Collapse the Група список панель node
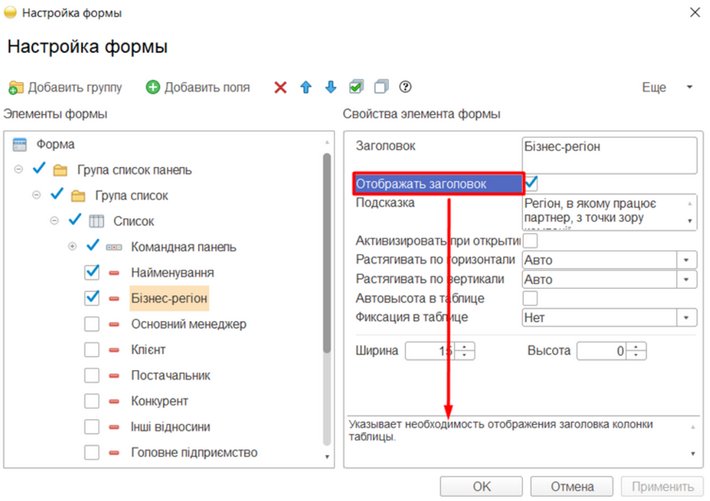Image resolution: width=710 pixels, height=501 pixels. pos(19,169)
